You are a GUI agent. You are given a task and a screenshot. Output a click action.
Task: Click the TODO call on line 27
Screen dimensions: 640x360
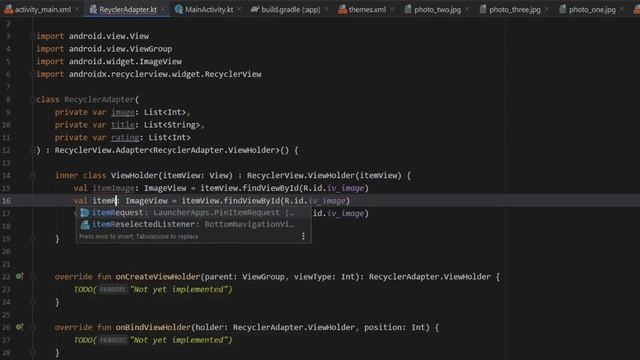coord(84,340)
